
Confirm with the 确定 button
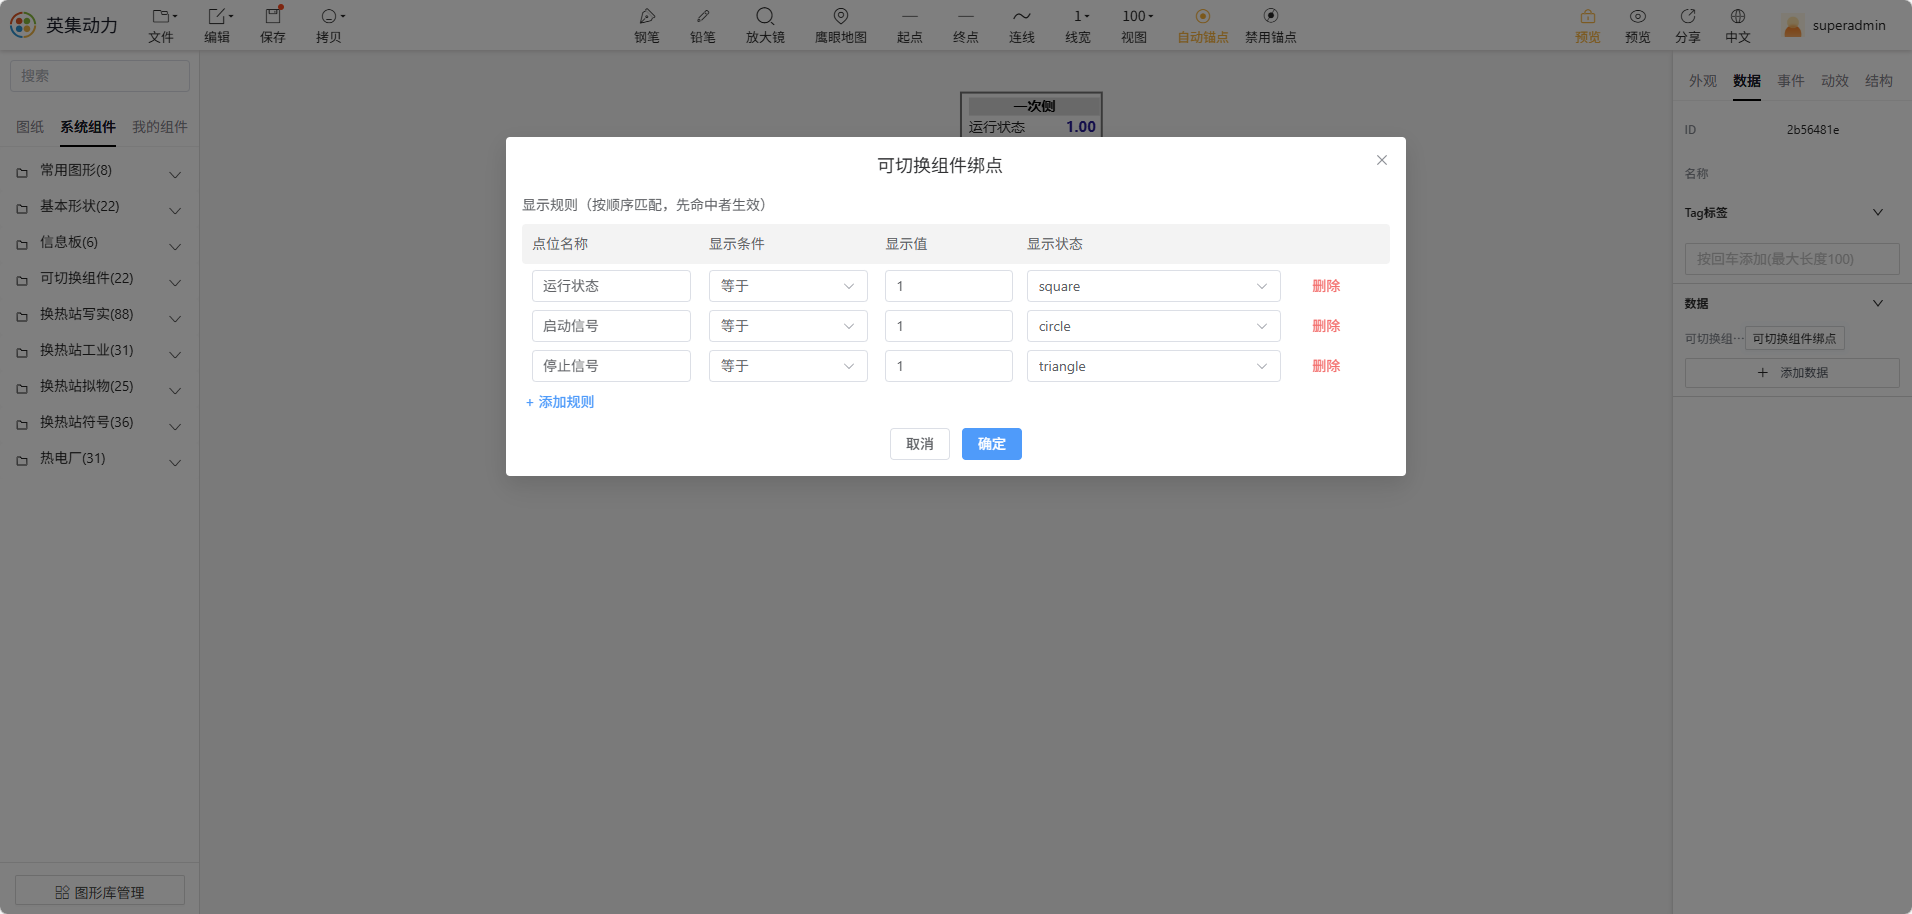point(992,444)
